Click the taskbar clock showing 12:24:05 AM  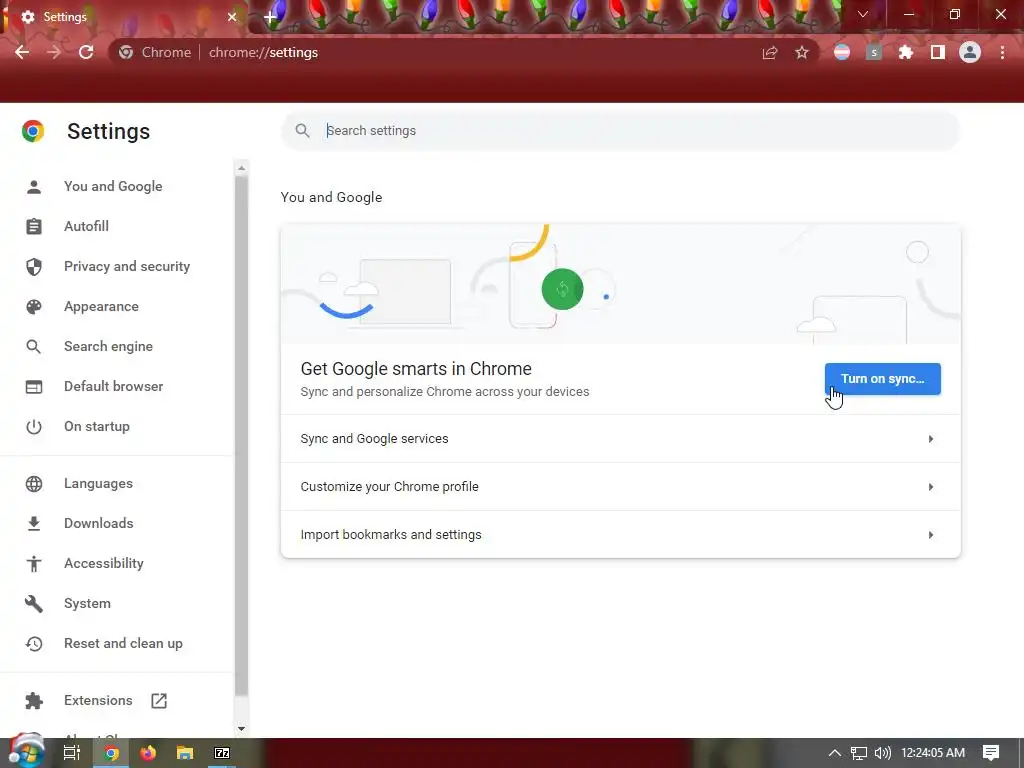[933, 753]
